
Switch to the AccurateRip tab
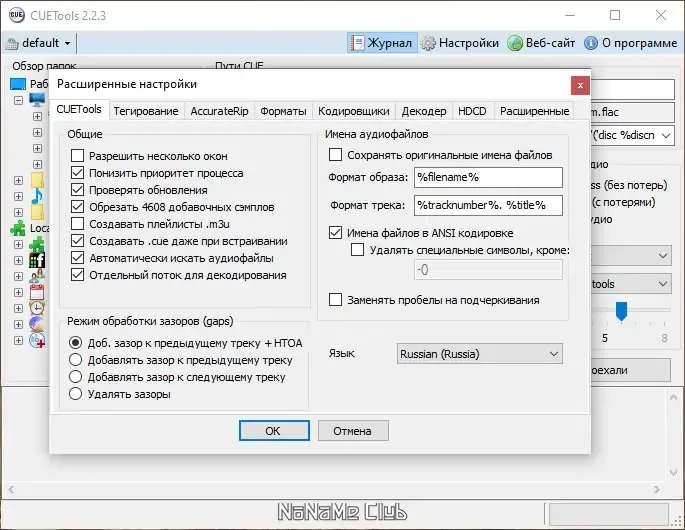pyautogui.click(x=219, y=111)
